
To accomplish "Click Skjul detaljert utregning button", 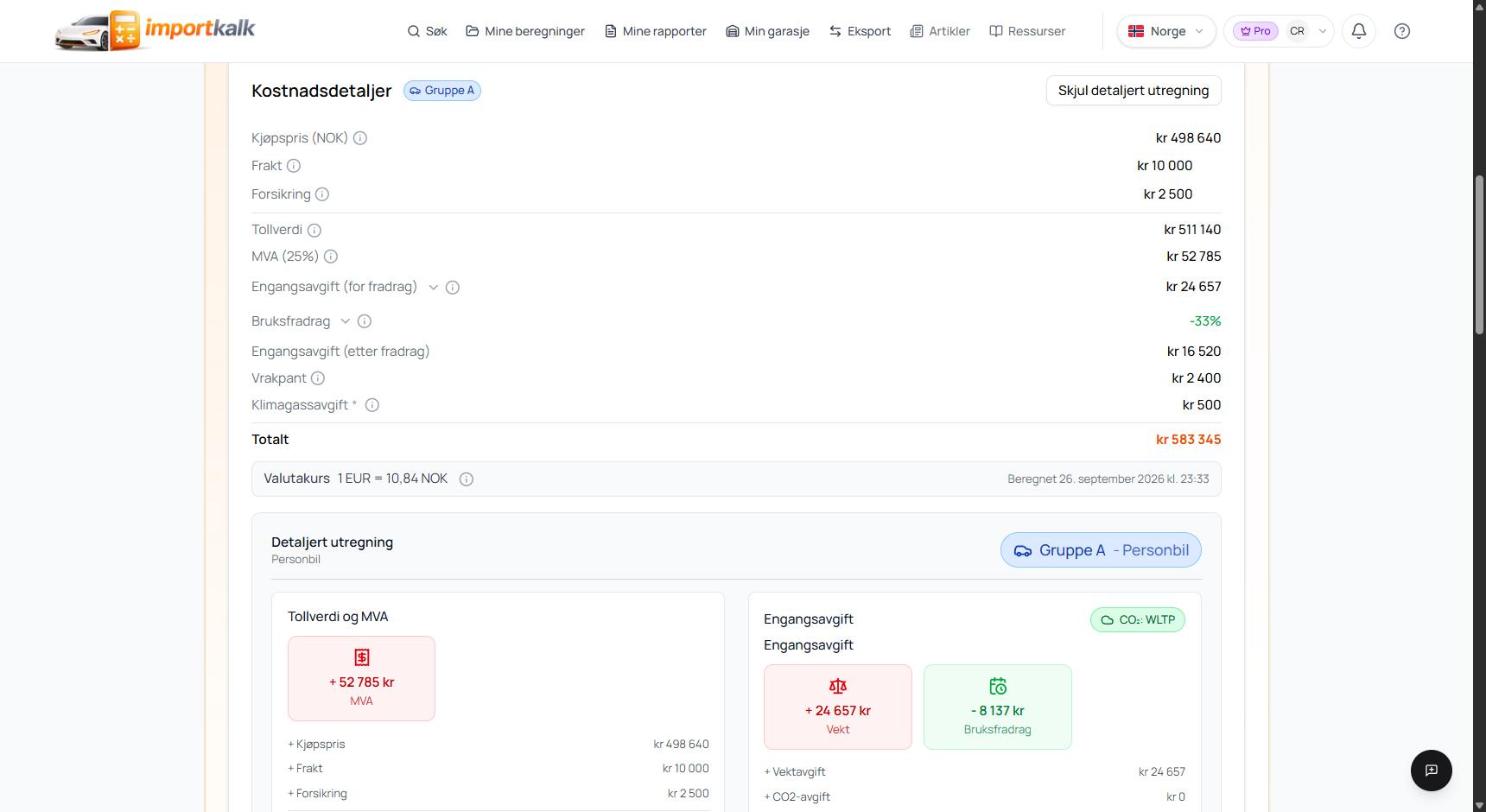I will click(x=1133, y=90).
